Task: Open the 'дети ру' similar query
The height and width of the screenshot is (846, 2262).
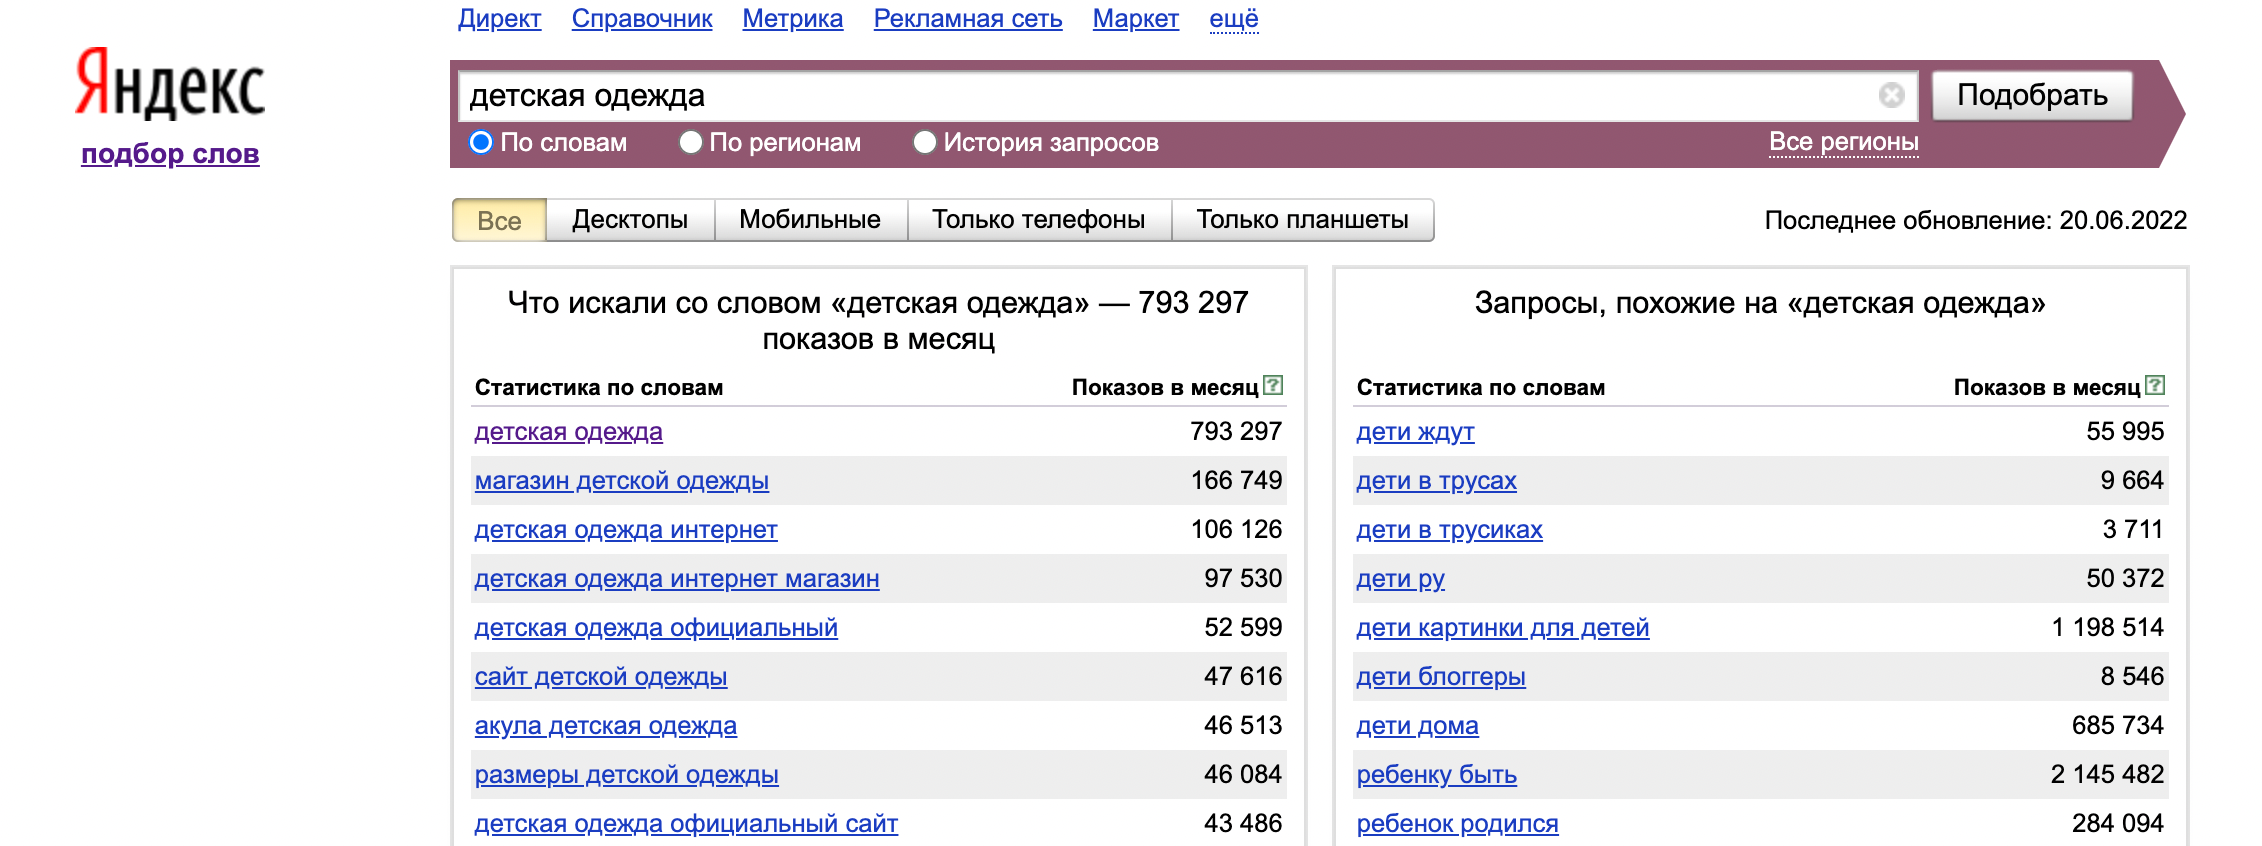Action: (x=1399, y=579)
